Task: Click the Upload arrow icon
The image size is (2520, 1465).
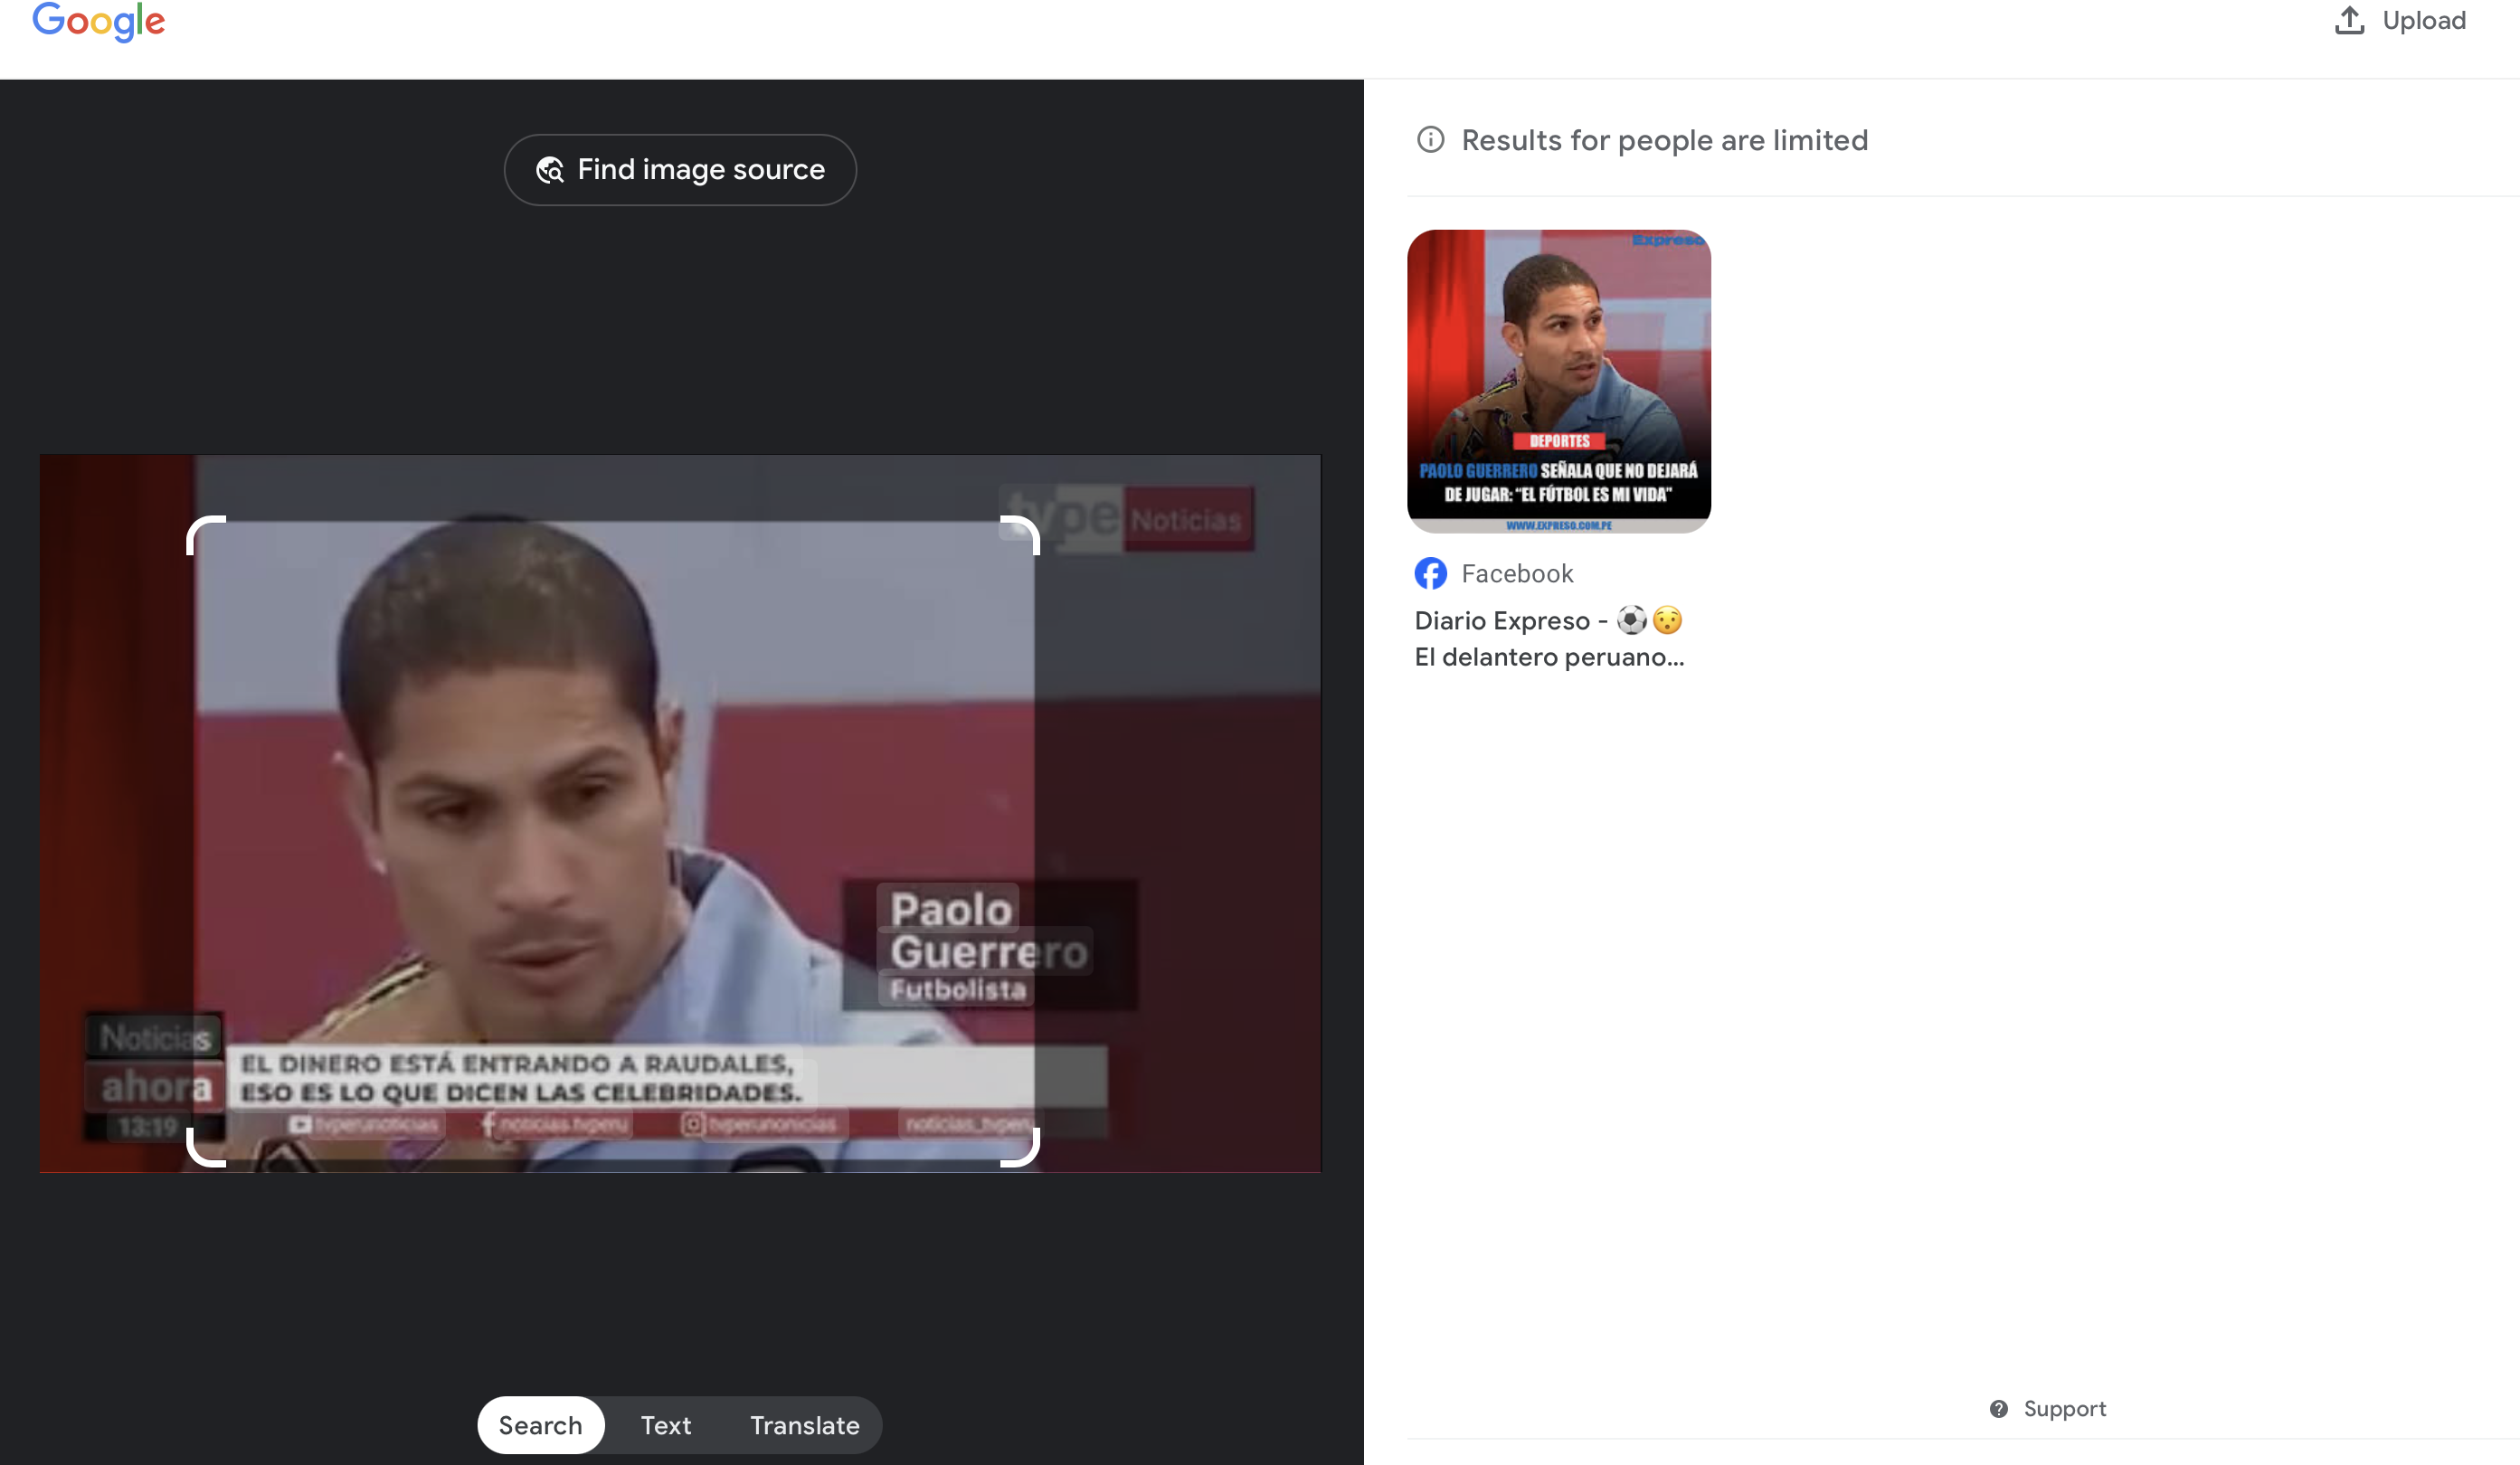Action: 2349,20
